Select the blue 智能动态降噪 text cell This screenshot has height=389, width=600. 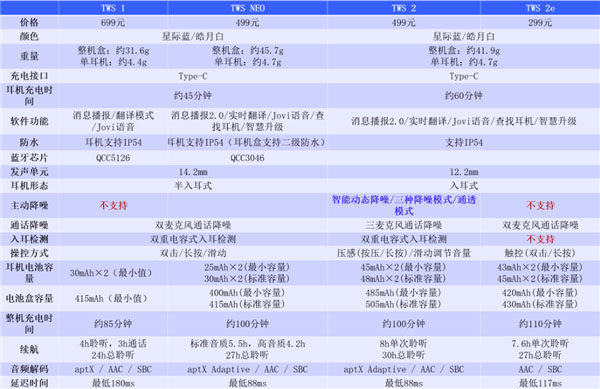(404, 205)
